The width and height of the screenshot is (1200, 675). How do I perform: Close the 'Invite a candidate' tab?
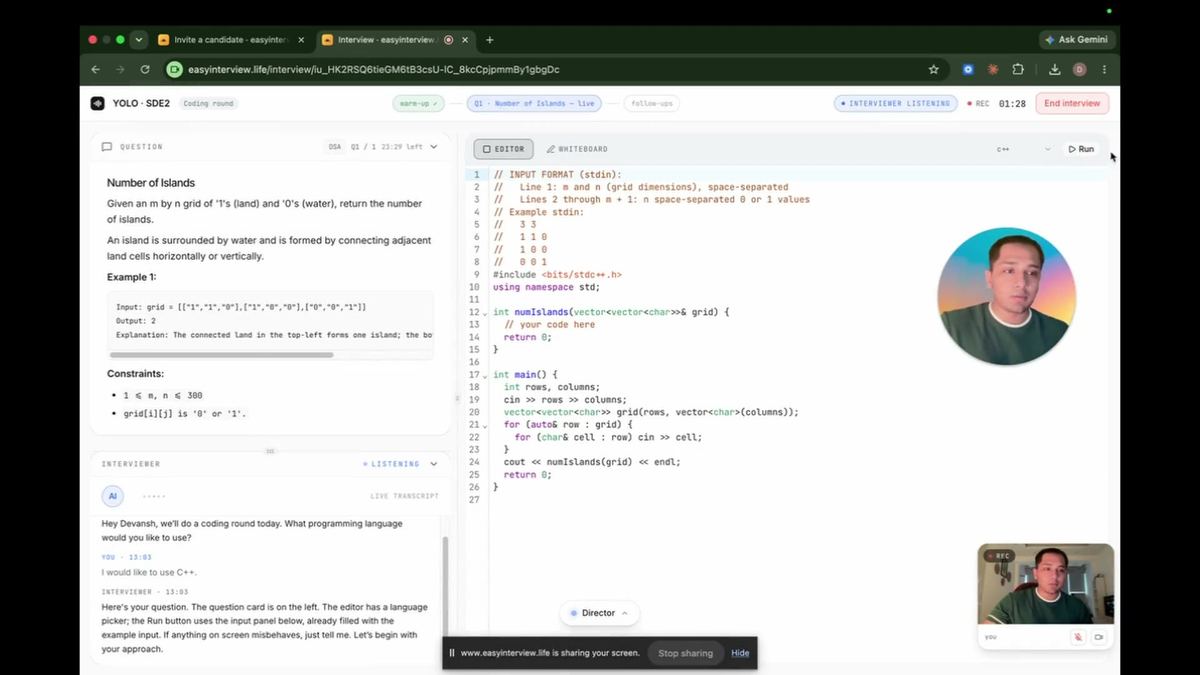point(301,40)
